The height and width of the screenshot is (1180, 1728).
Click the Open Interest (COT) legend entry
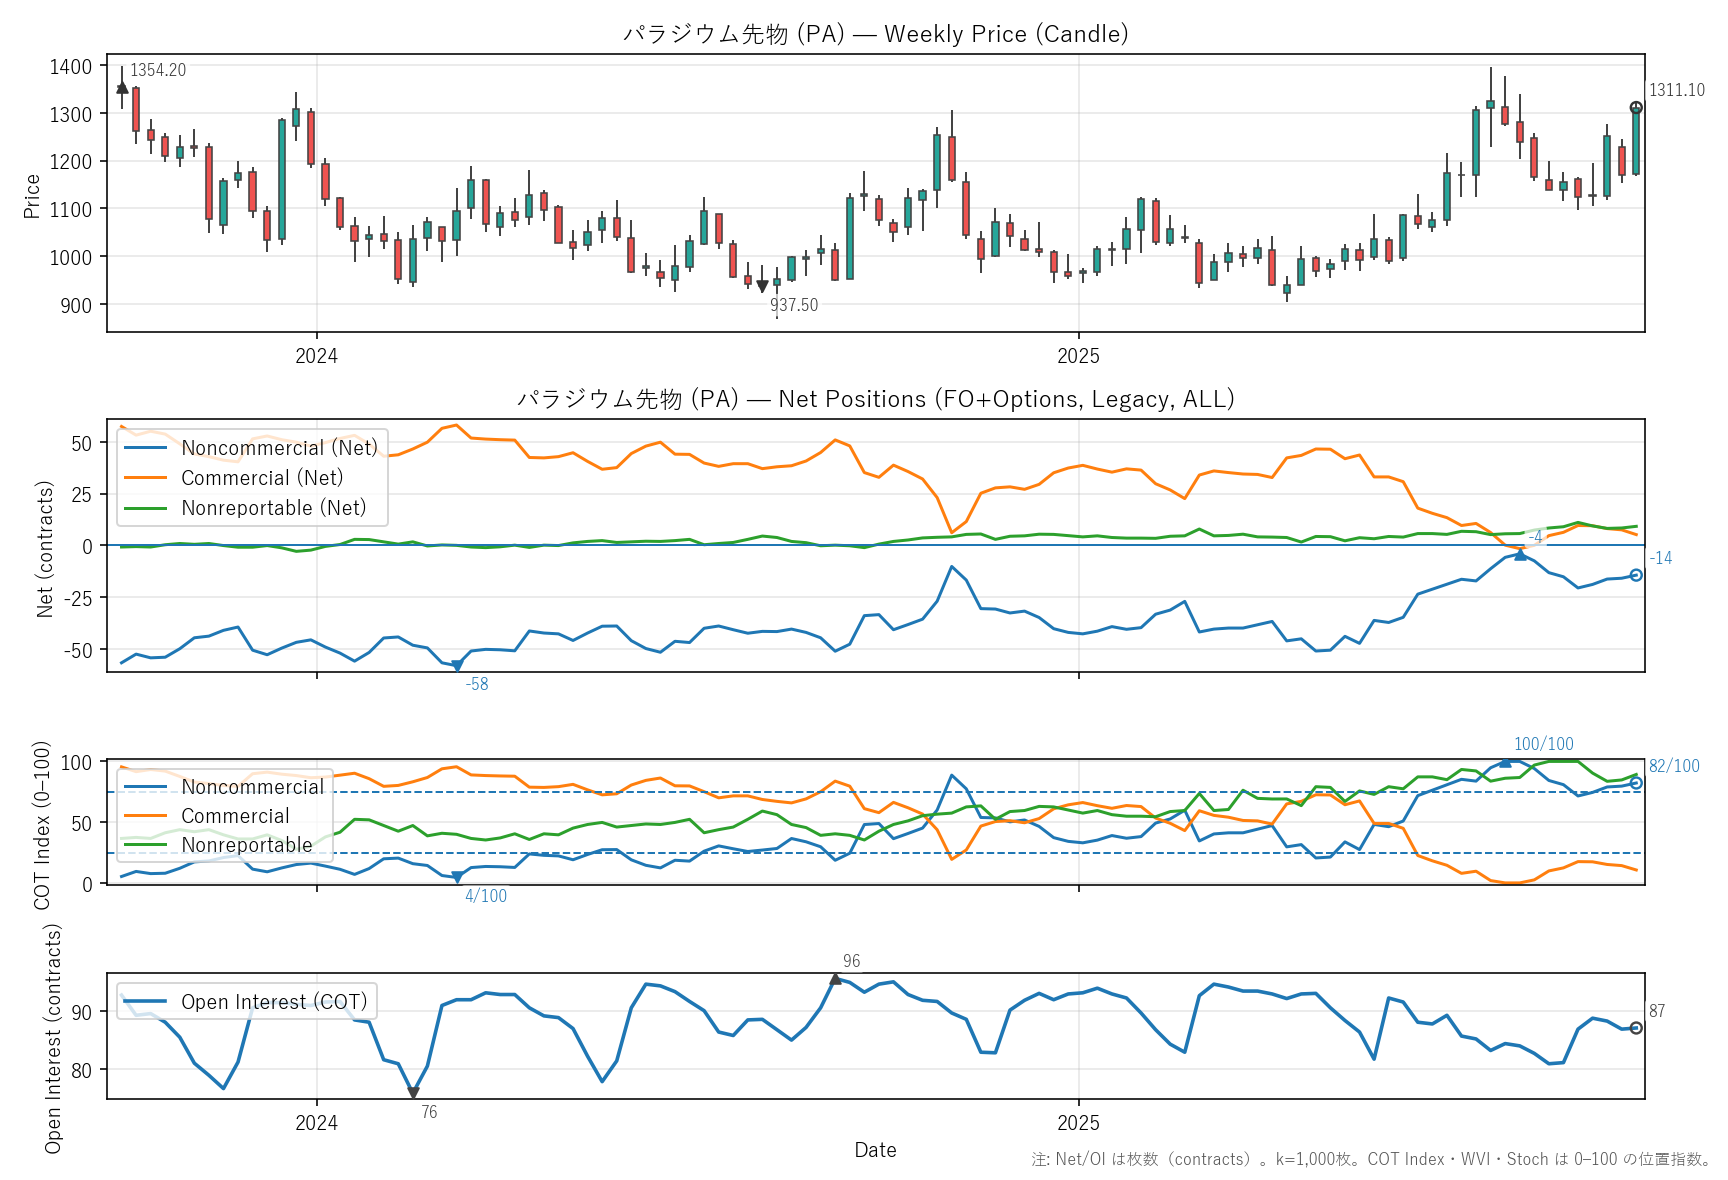(x=273, y=1002)
